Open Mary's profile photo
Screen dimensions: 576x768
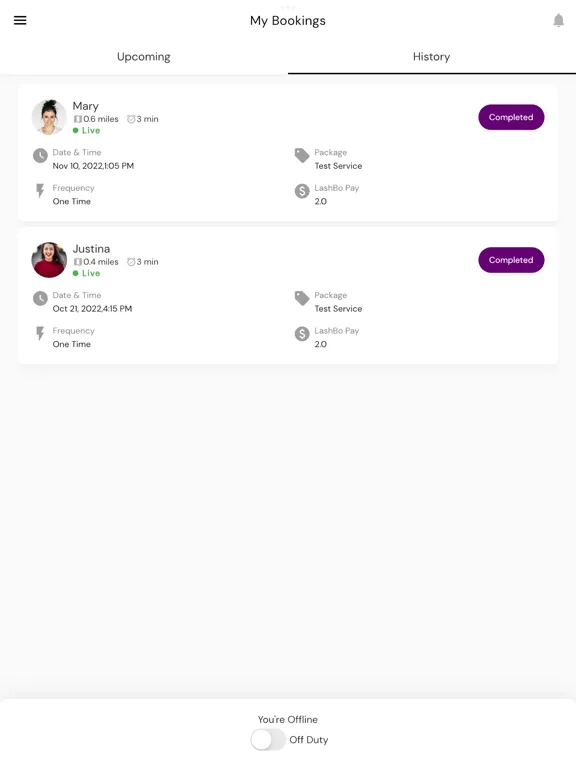[49, 117]
